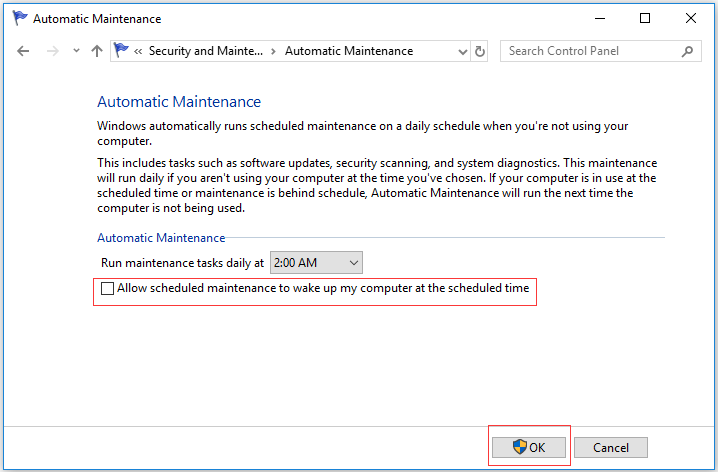
Task: Open the recent locations chevron
Action: point(76,51)
